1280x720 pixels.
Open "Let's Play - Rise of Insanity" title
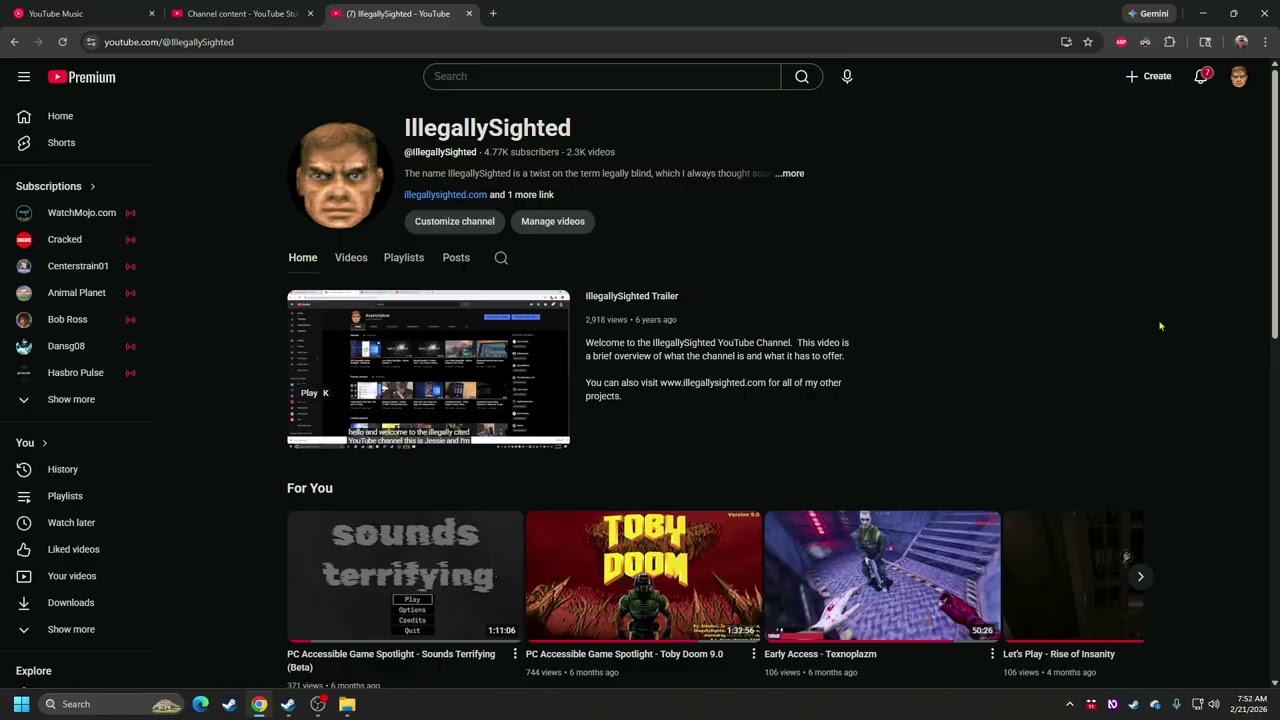tap(1059, 654)
